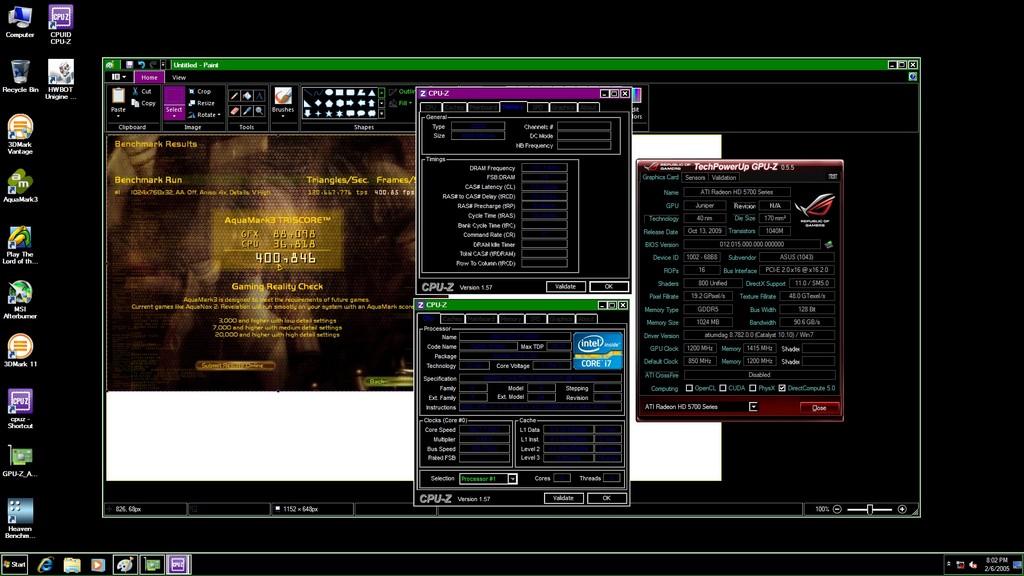Click GPU-Z BIOS save chip icon
1024x576 pixels.
click(829, 244)
